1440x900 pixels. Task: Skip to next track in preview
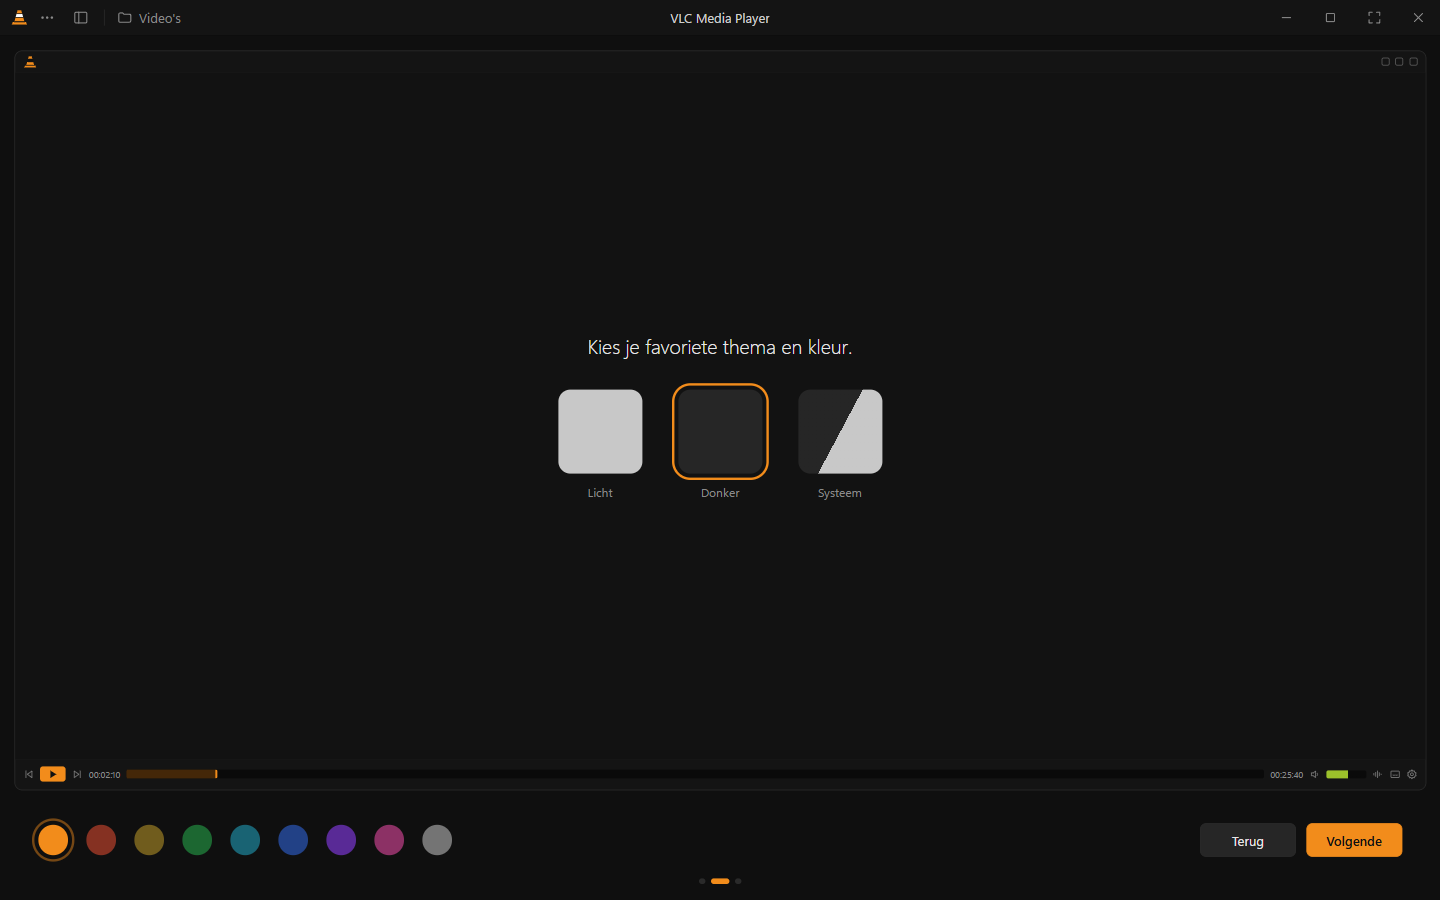[x=77, y=774]
